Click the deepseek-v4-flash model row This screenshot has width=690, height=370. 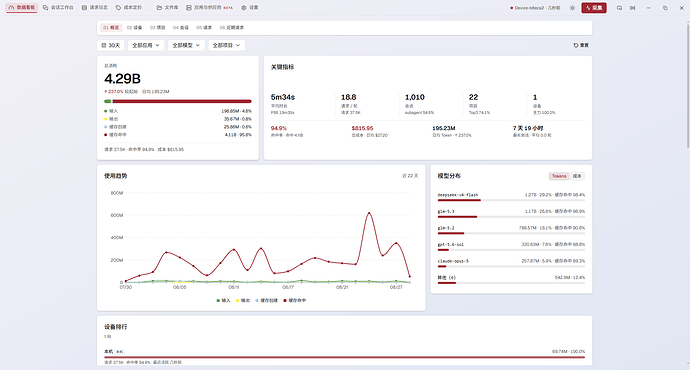(x=511, y=197)
